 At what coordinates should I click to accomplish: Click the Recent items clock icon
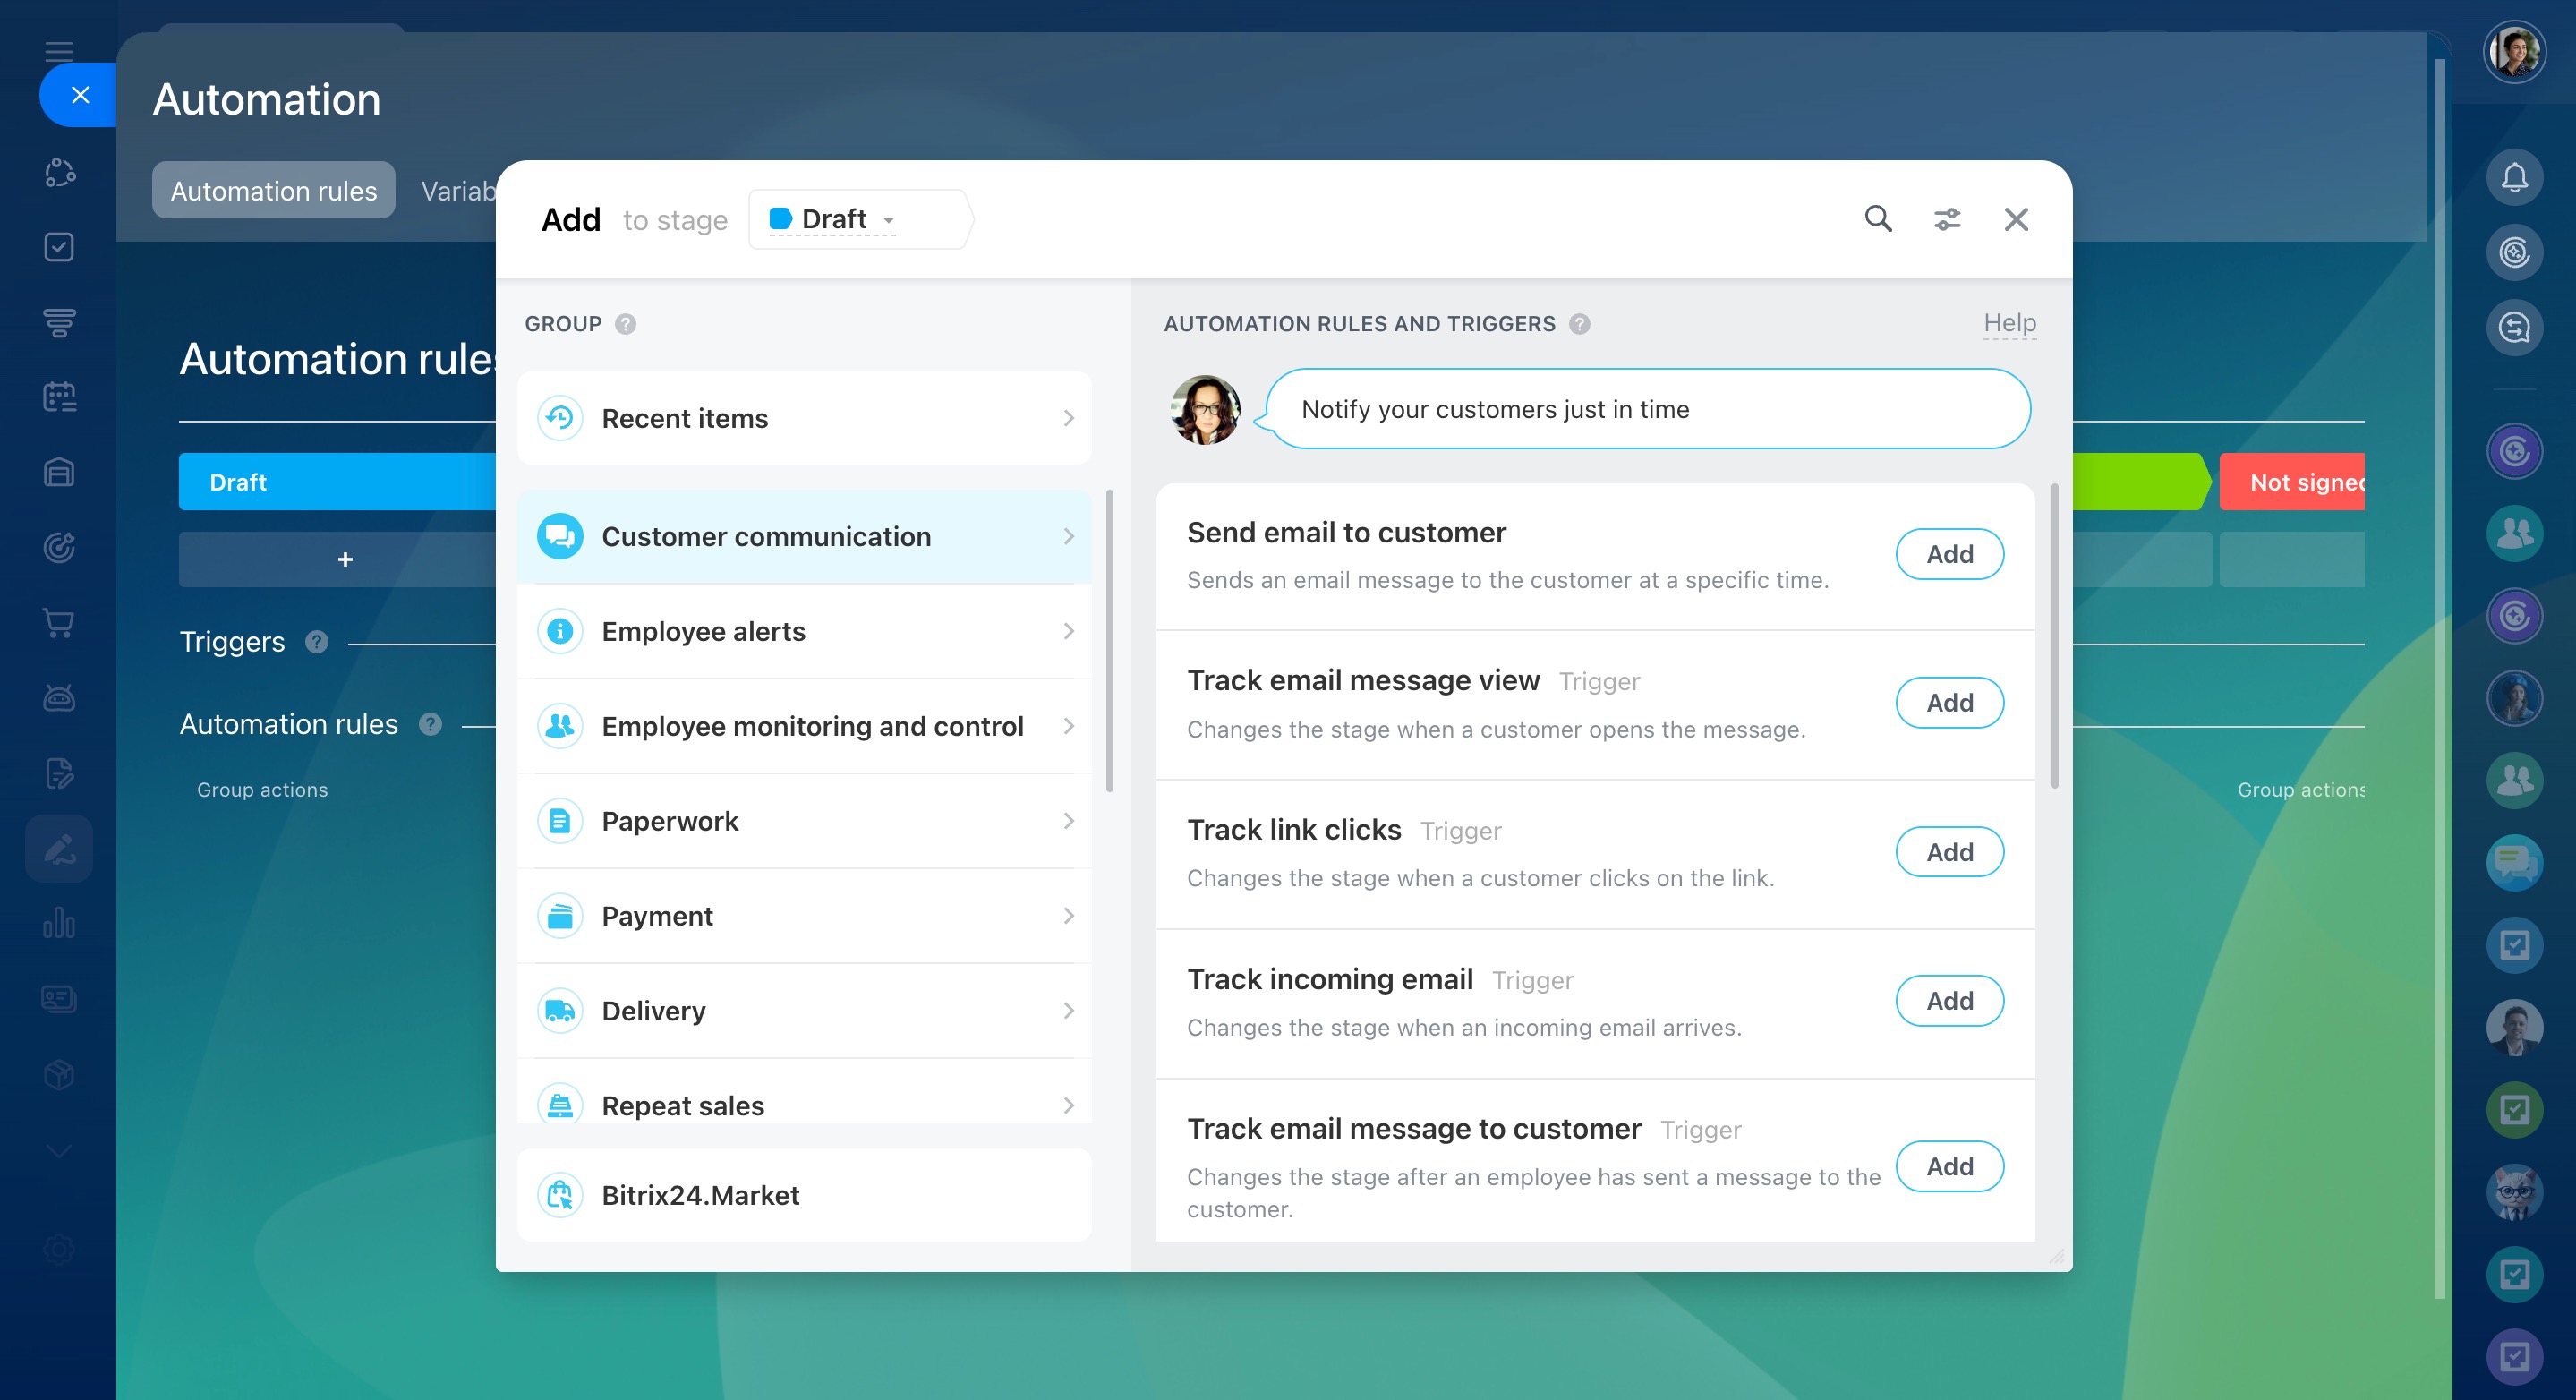tap(560, 418)
